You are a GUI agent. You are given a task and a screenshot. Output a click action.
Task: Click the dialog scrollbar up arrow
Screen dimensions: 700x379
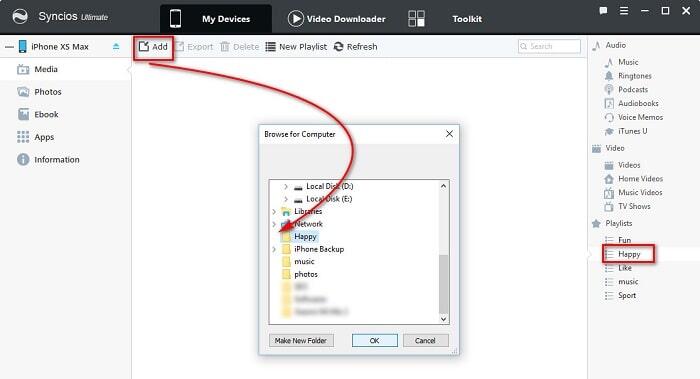(443, 186)
